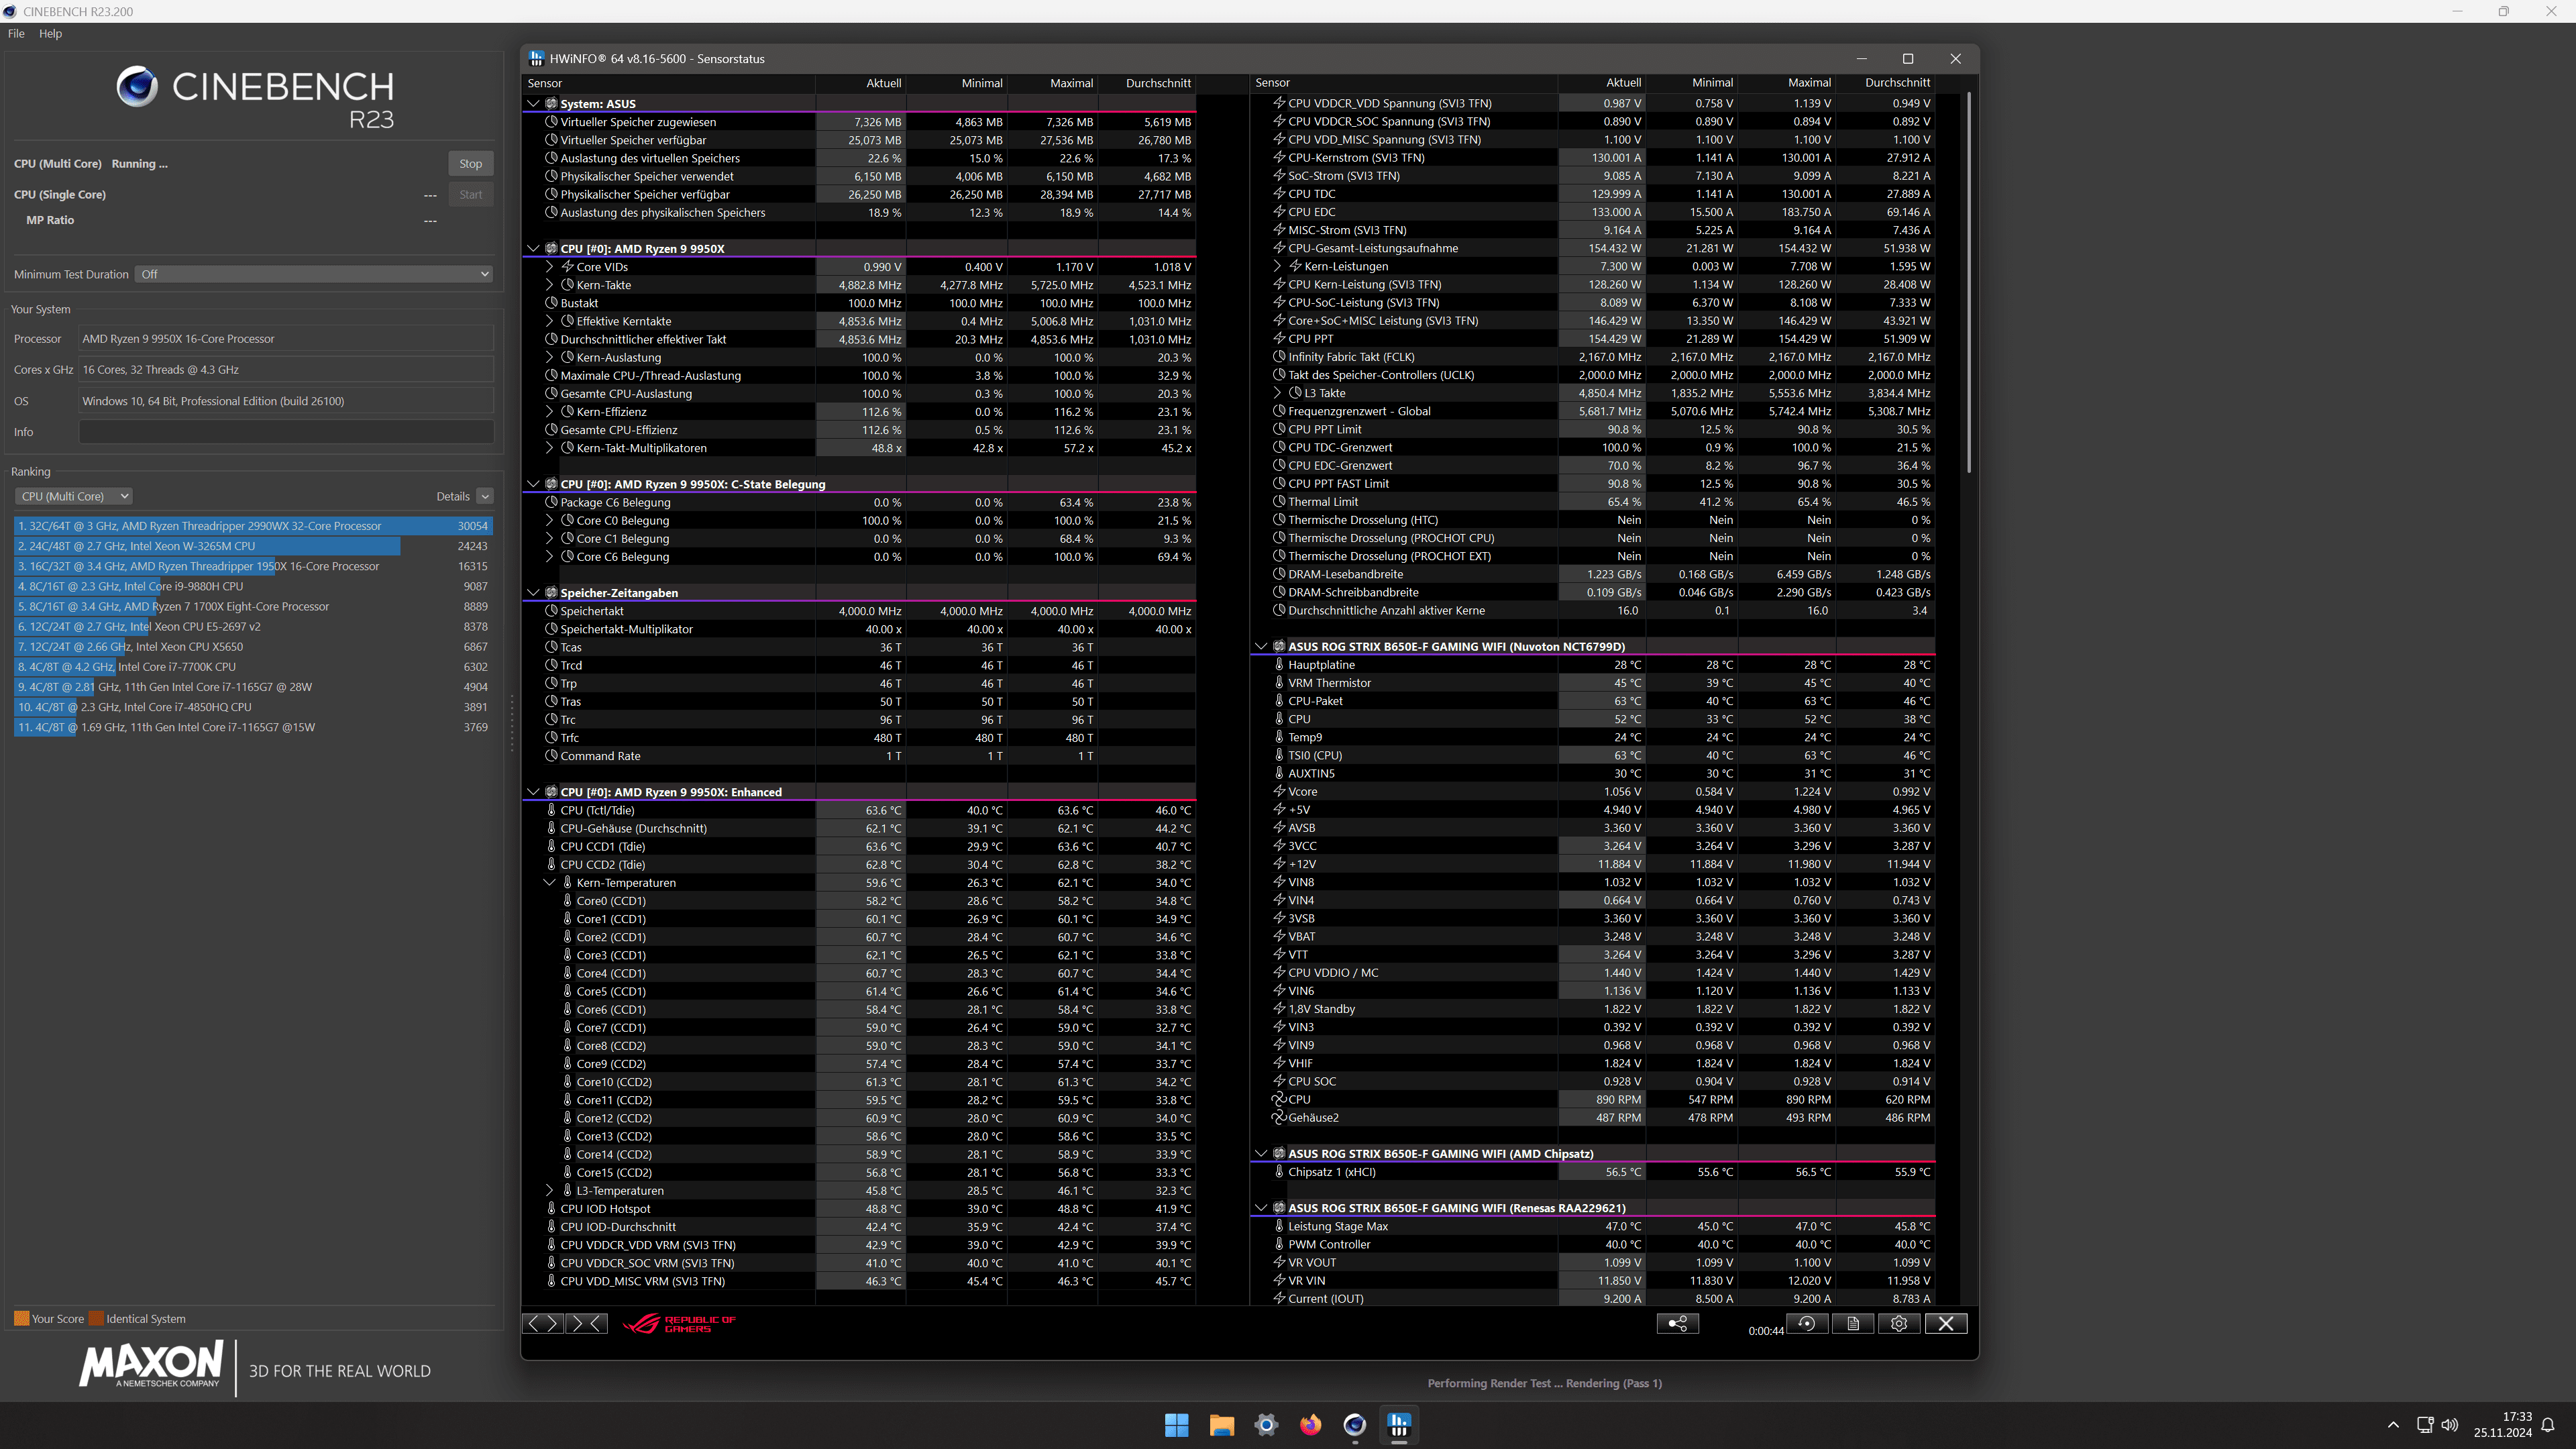Stop the running multi core test
The height and width of the screenshot is (1449, 2576).
470,164
